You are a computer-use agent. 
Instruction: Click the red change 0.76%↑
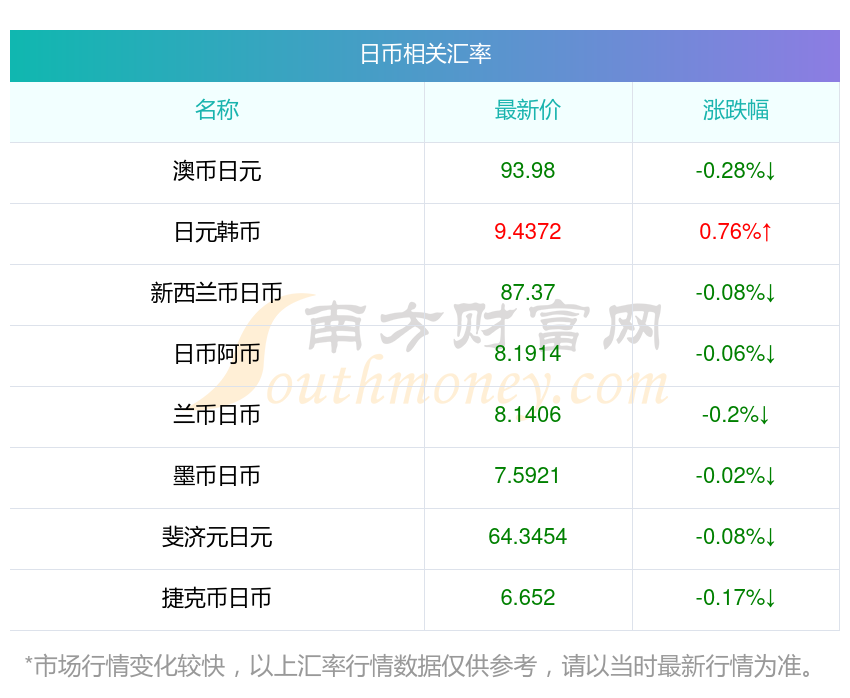[x=736, y=232]
